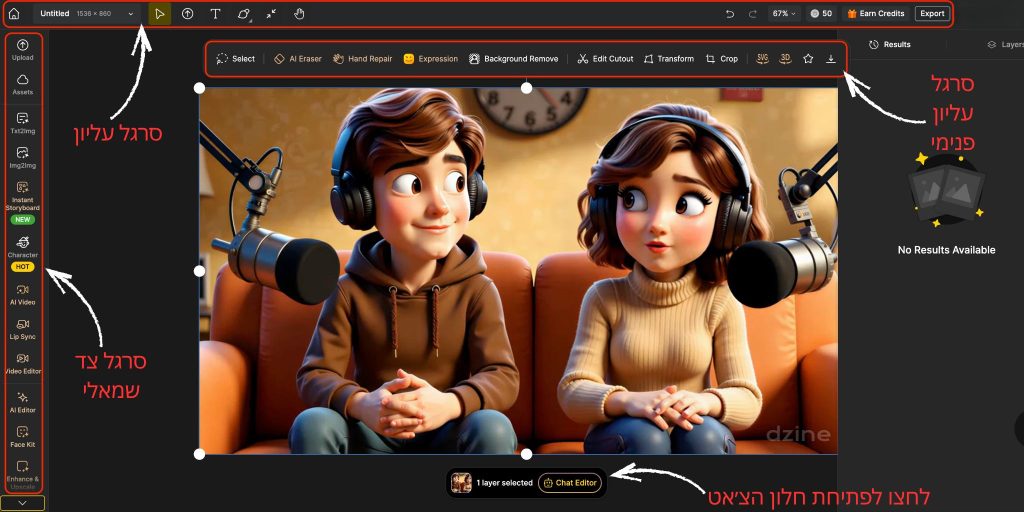
Task: Open the Chat Editor
Action: coord(570,483)
